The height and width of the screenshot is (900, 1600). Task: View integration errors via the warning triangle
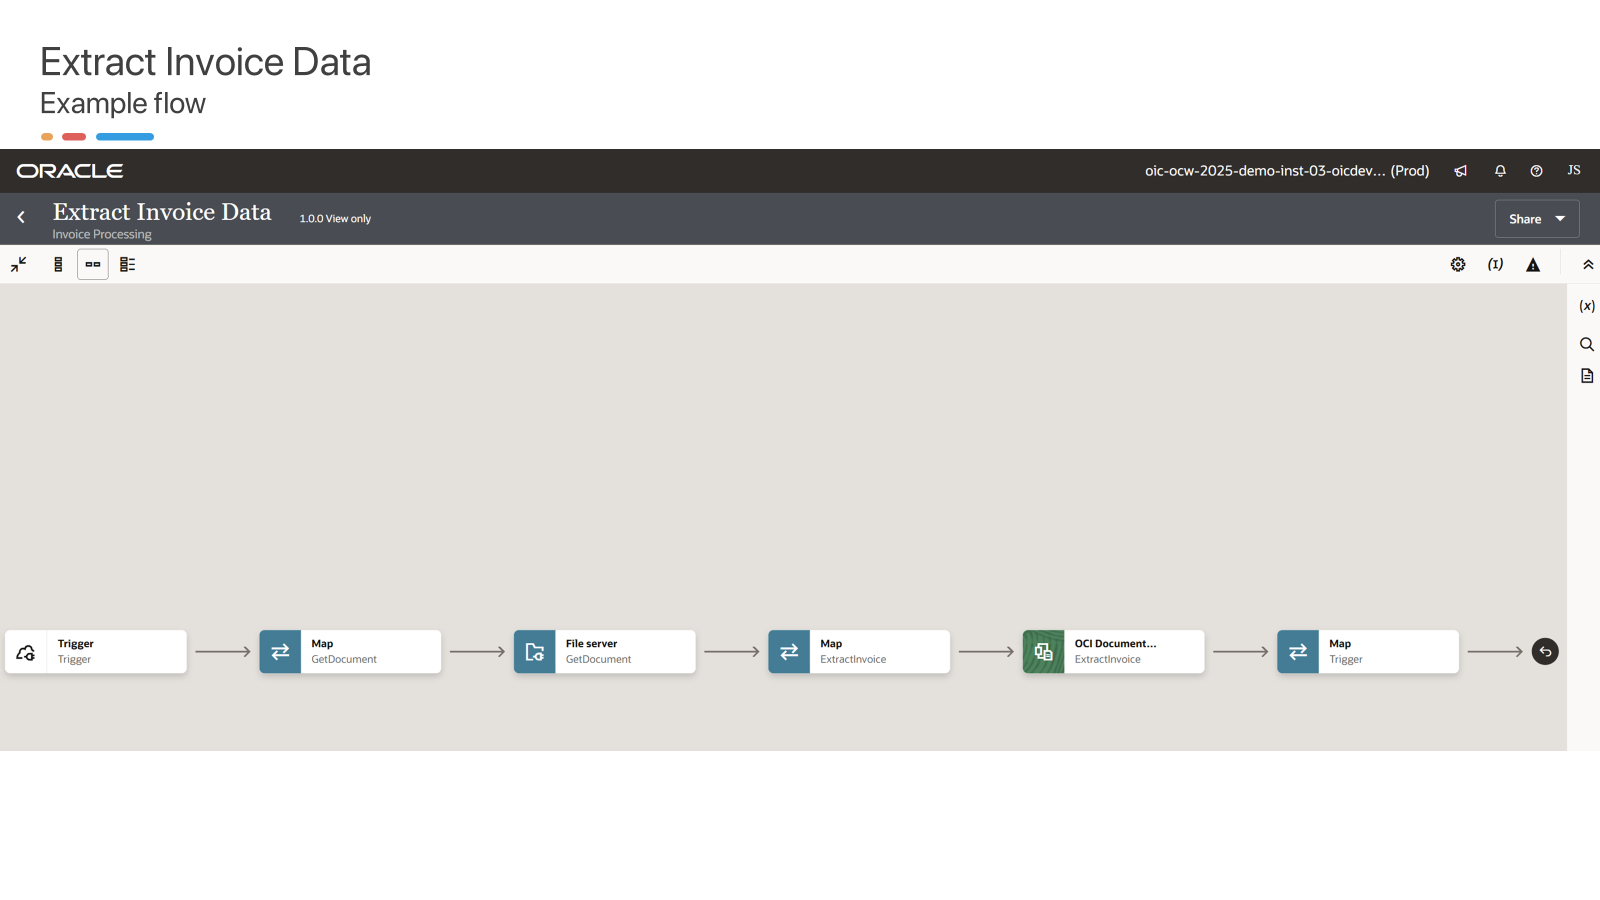tap(1533, 264)
